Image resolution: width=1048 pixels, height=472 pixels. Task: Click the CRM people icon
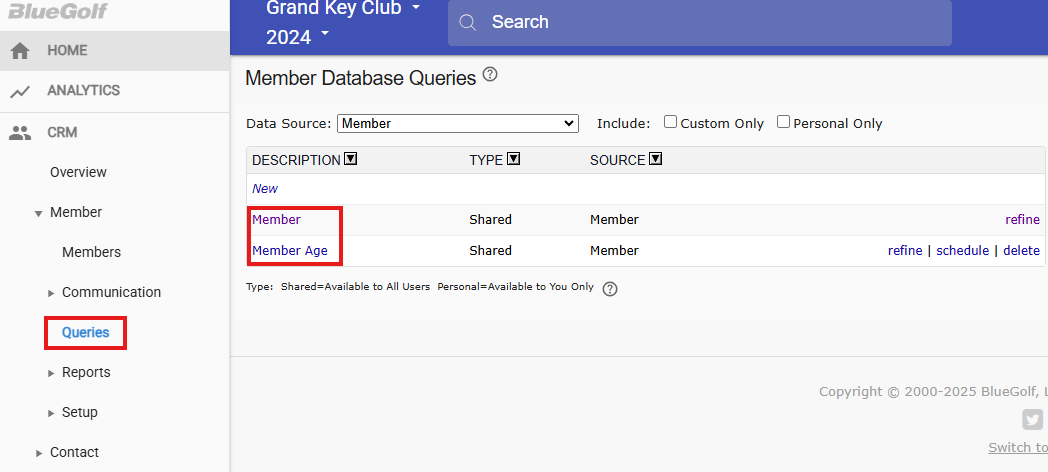(x=20, y=132)
